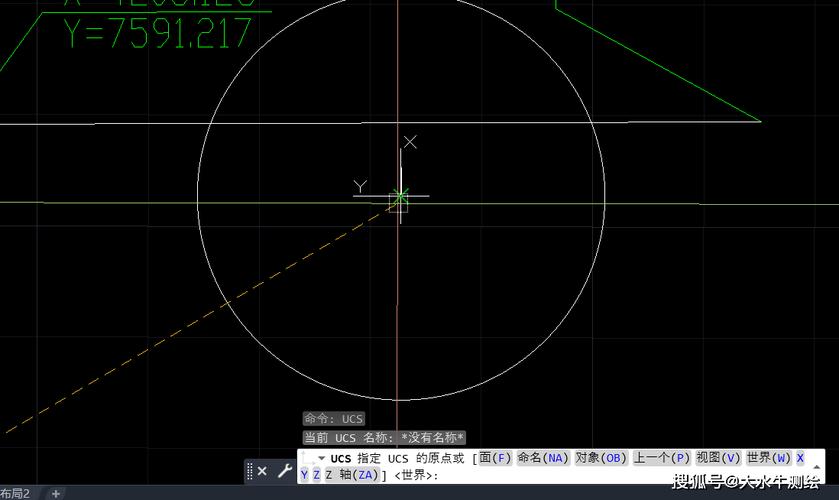This screenshot has width=839, height=500.
Task: Click the command line grip handle
Action: pyautogui.click(x=249, y=471)
